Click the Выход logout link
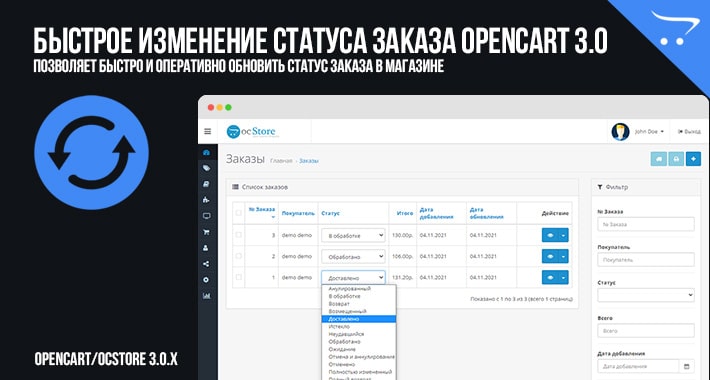 point(689,132)
